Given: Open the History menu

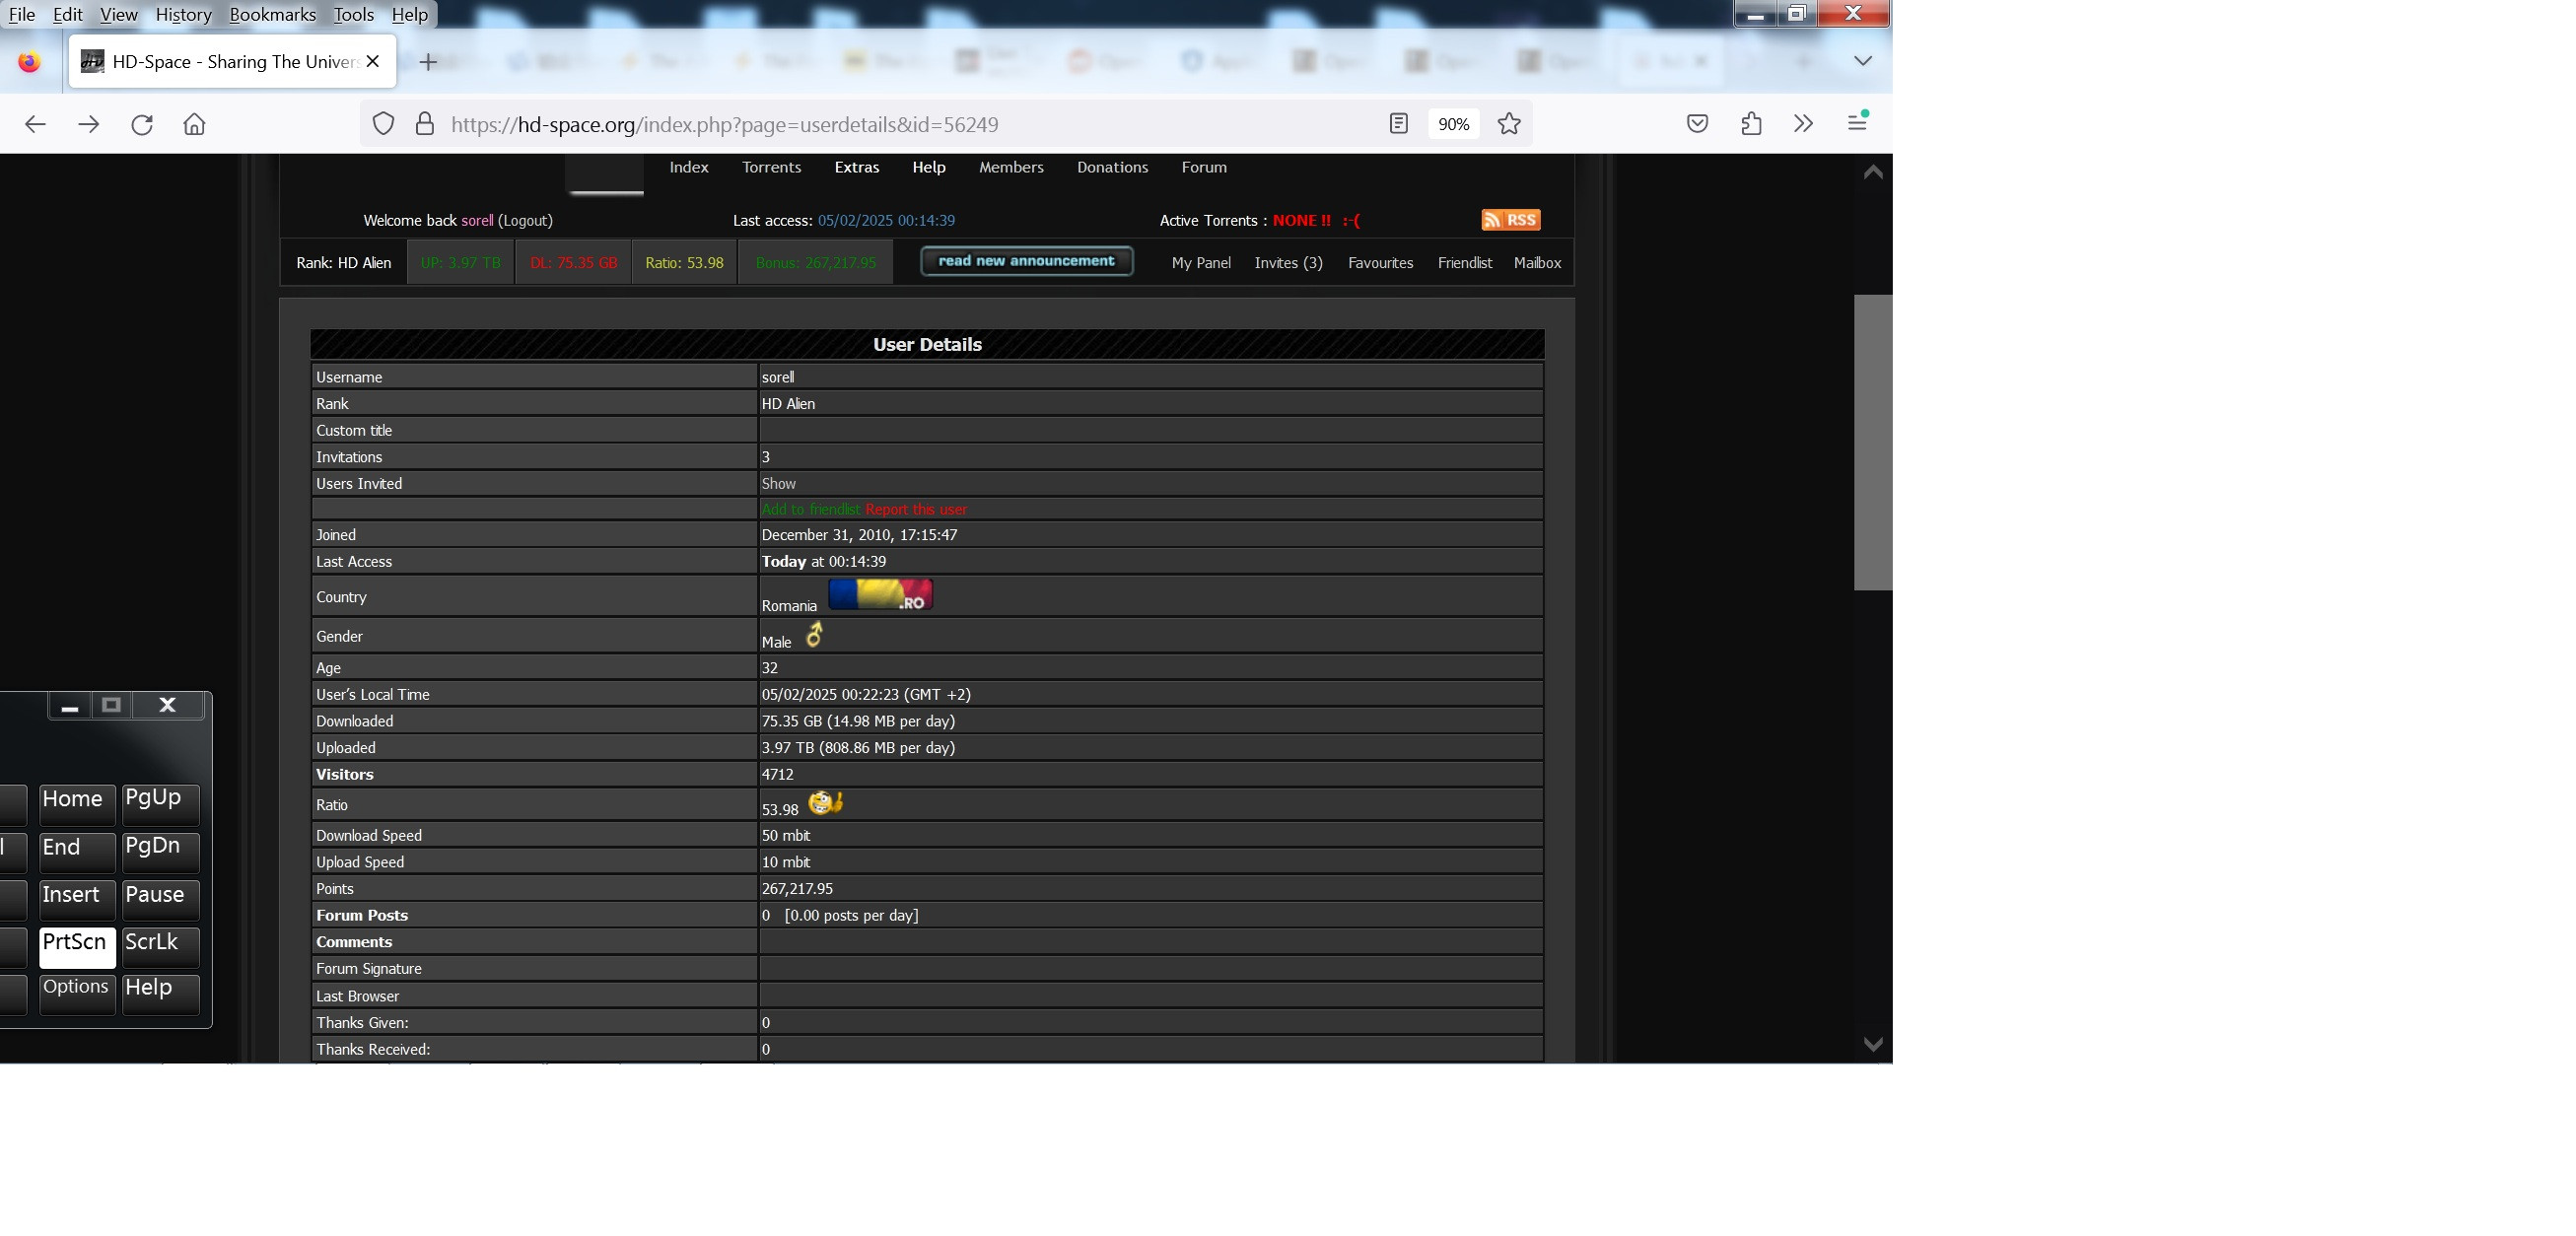Looking at the screenshot, I should (x=183, y=14).
